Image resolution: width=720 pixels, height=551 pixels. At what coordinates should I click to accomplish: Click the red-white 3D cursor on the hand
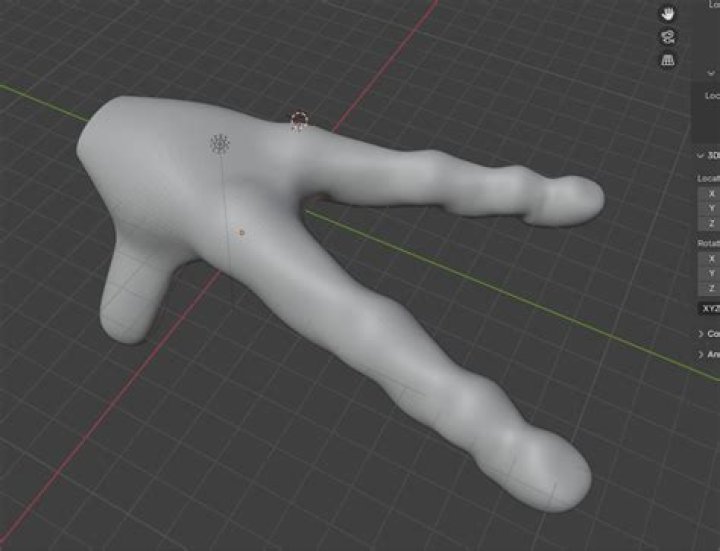tap(299, 121)
